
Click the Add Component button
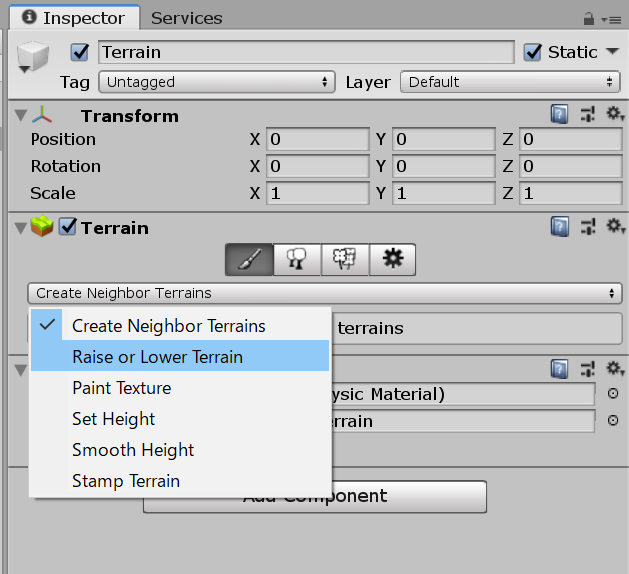coord(314,496)
